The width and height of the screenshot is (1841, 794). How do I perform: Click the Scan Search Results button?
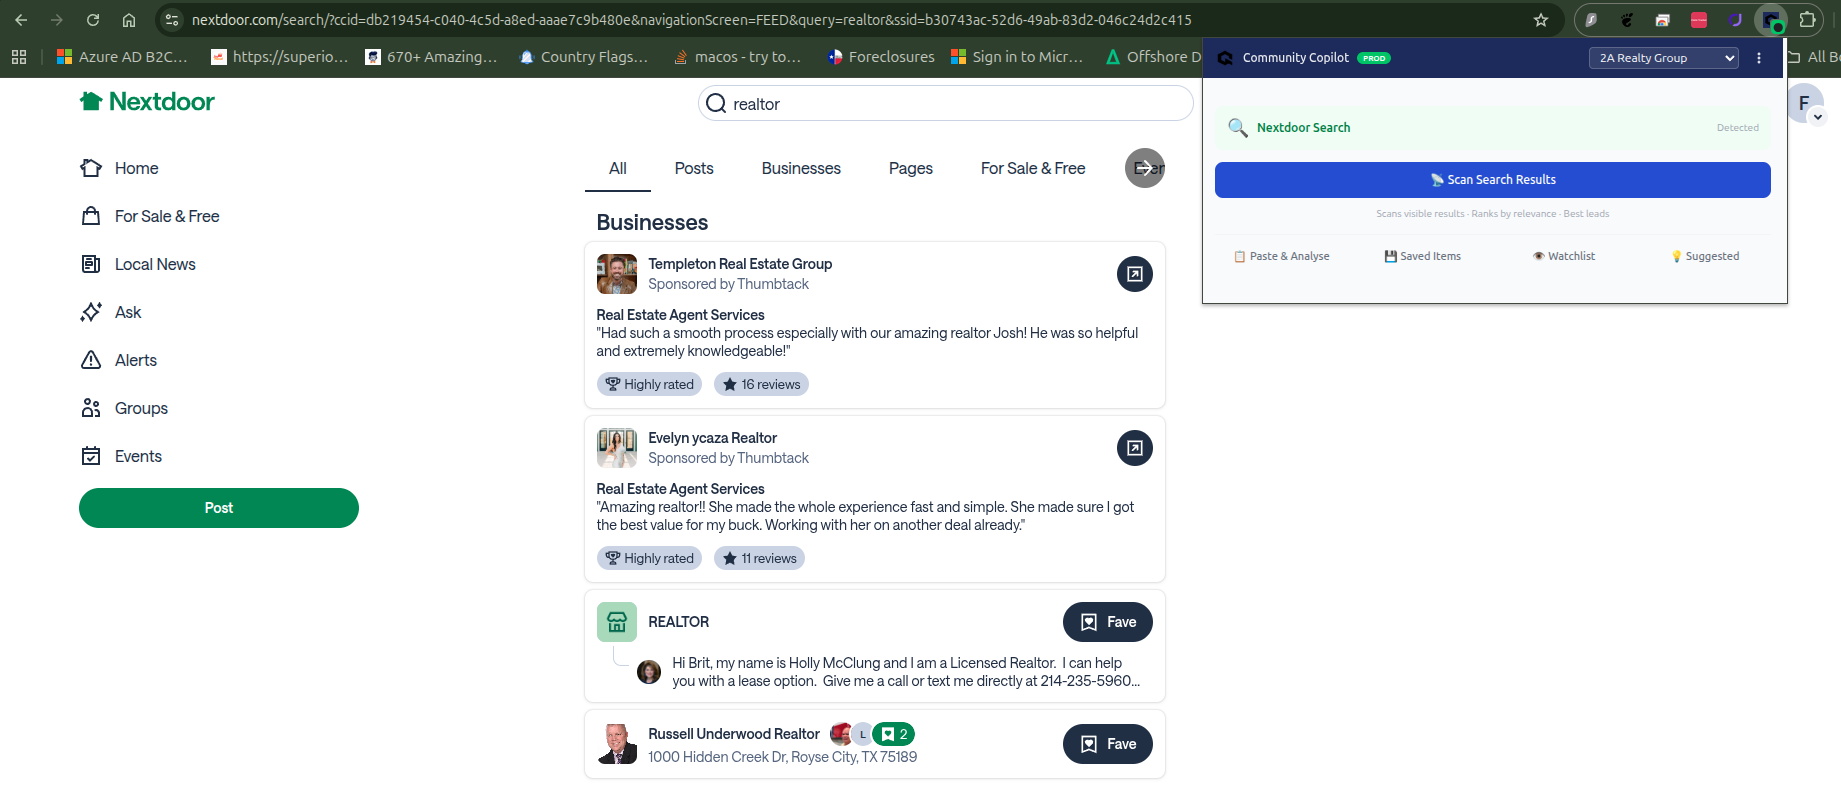point(1493,180)
